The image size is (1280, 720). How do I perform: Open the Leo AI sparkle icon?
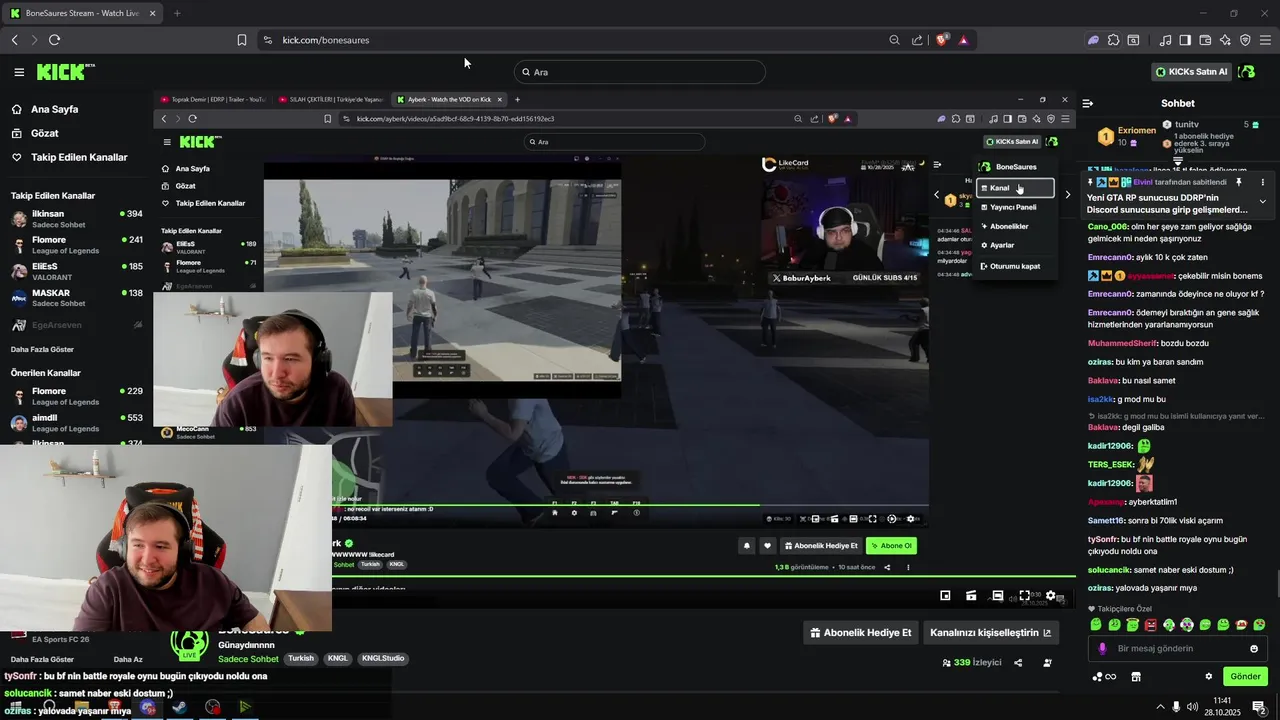tap(1225, 40)
